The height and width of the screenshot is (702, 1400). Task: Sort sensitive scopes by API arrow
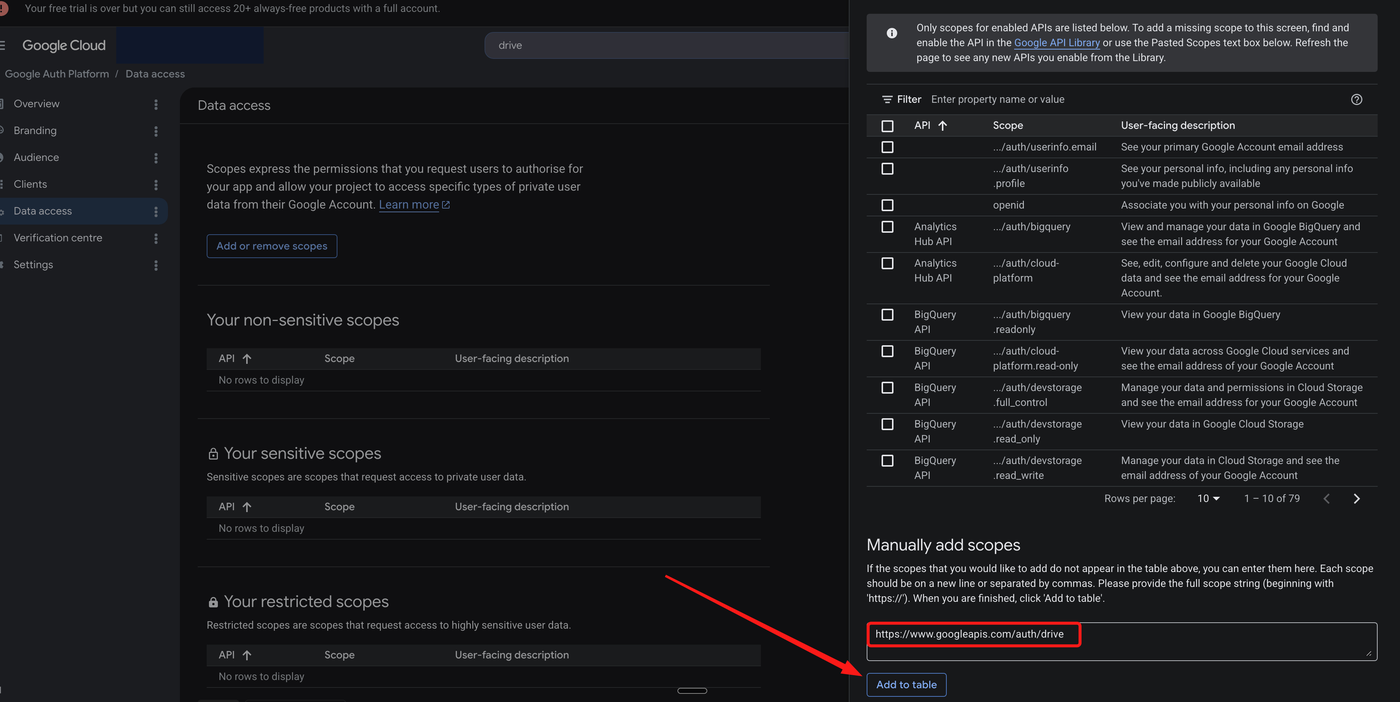(x=247, y=507)
